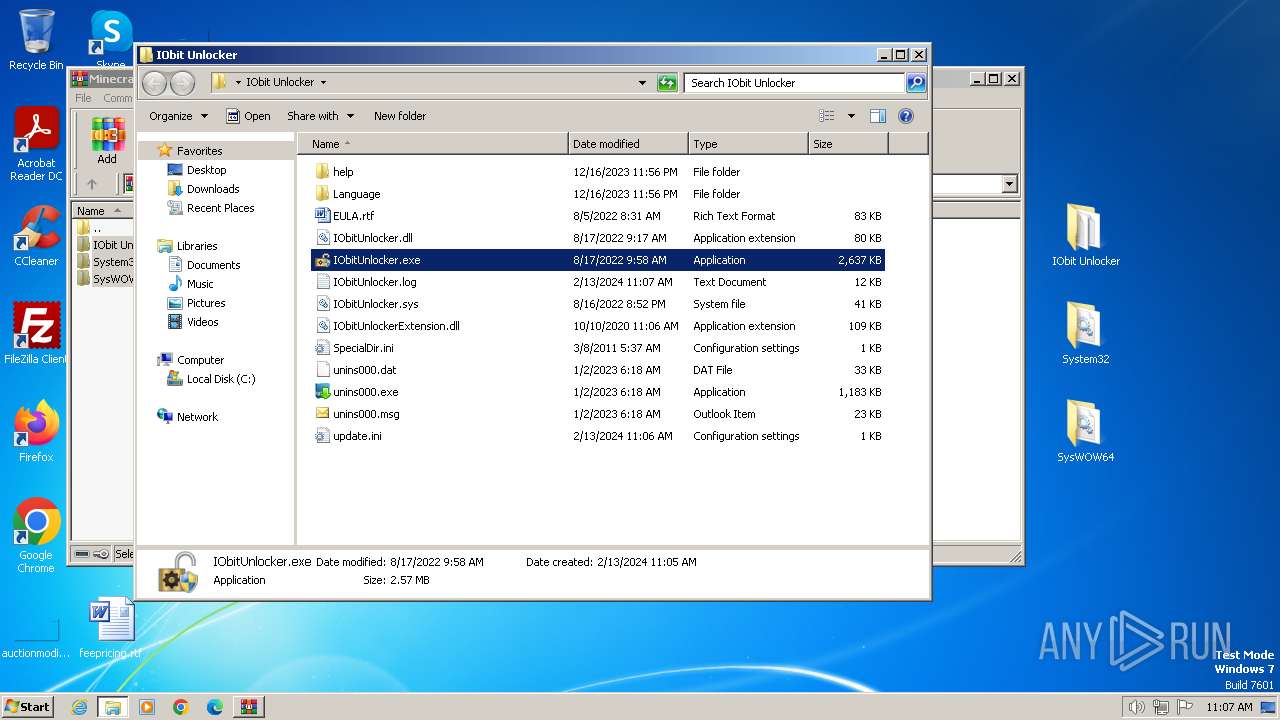Click the Help question mark icon
The width and height of the screenshot is (1280, 720).
click(906, 116)
